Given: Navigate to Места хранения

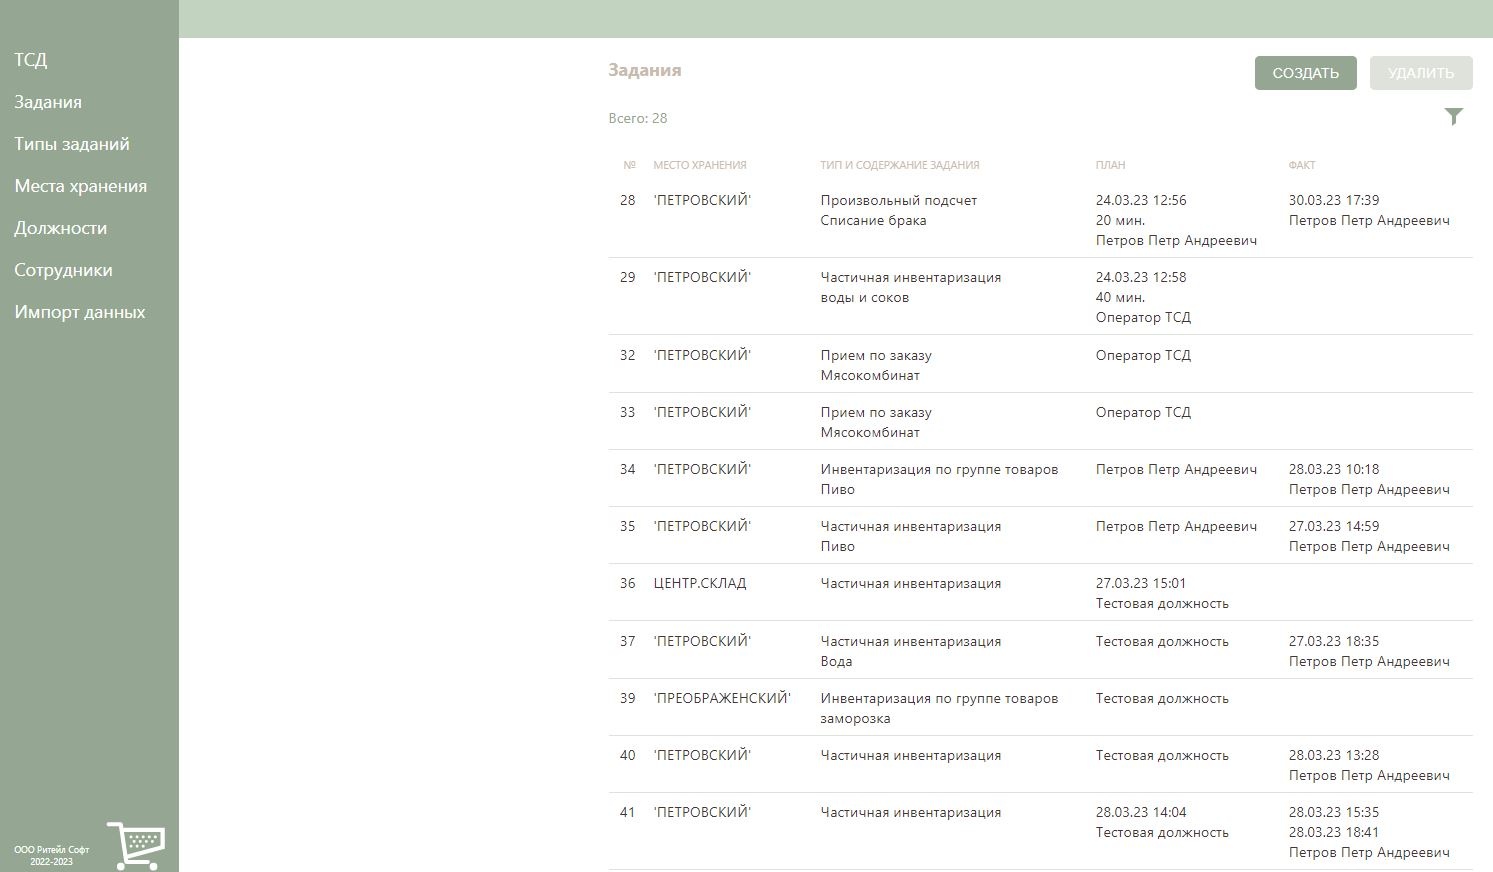Looking at the screenshot, I should [81, 186].
